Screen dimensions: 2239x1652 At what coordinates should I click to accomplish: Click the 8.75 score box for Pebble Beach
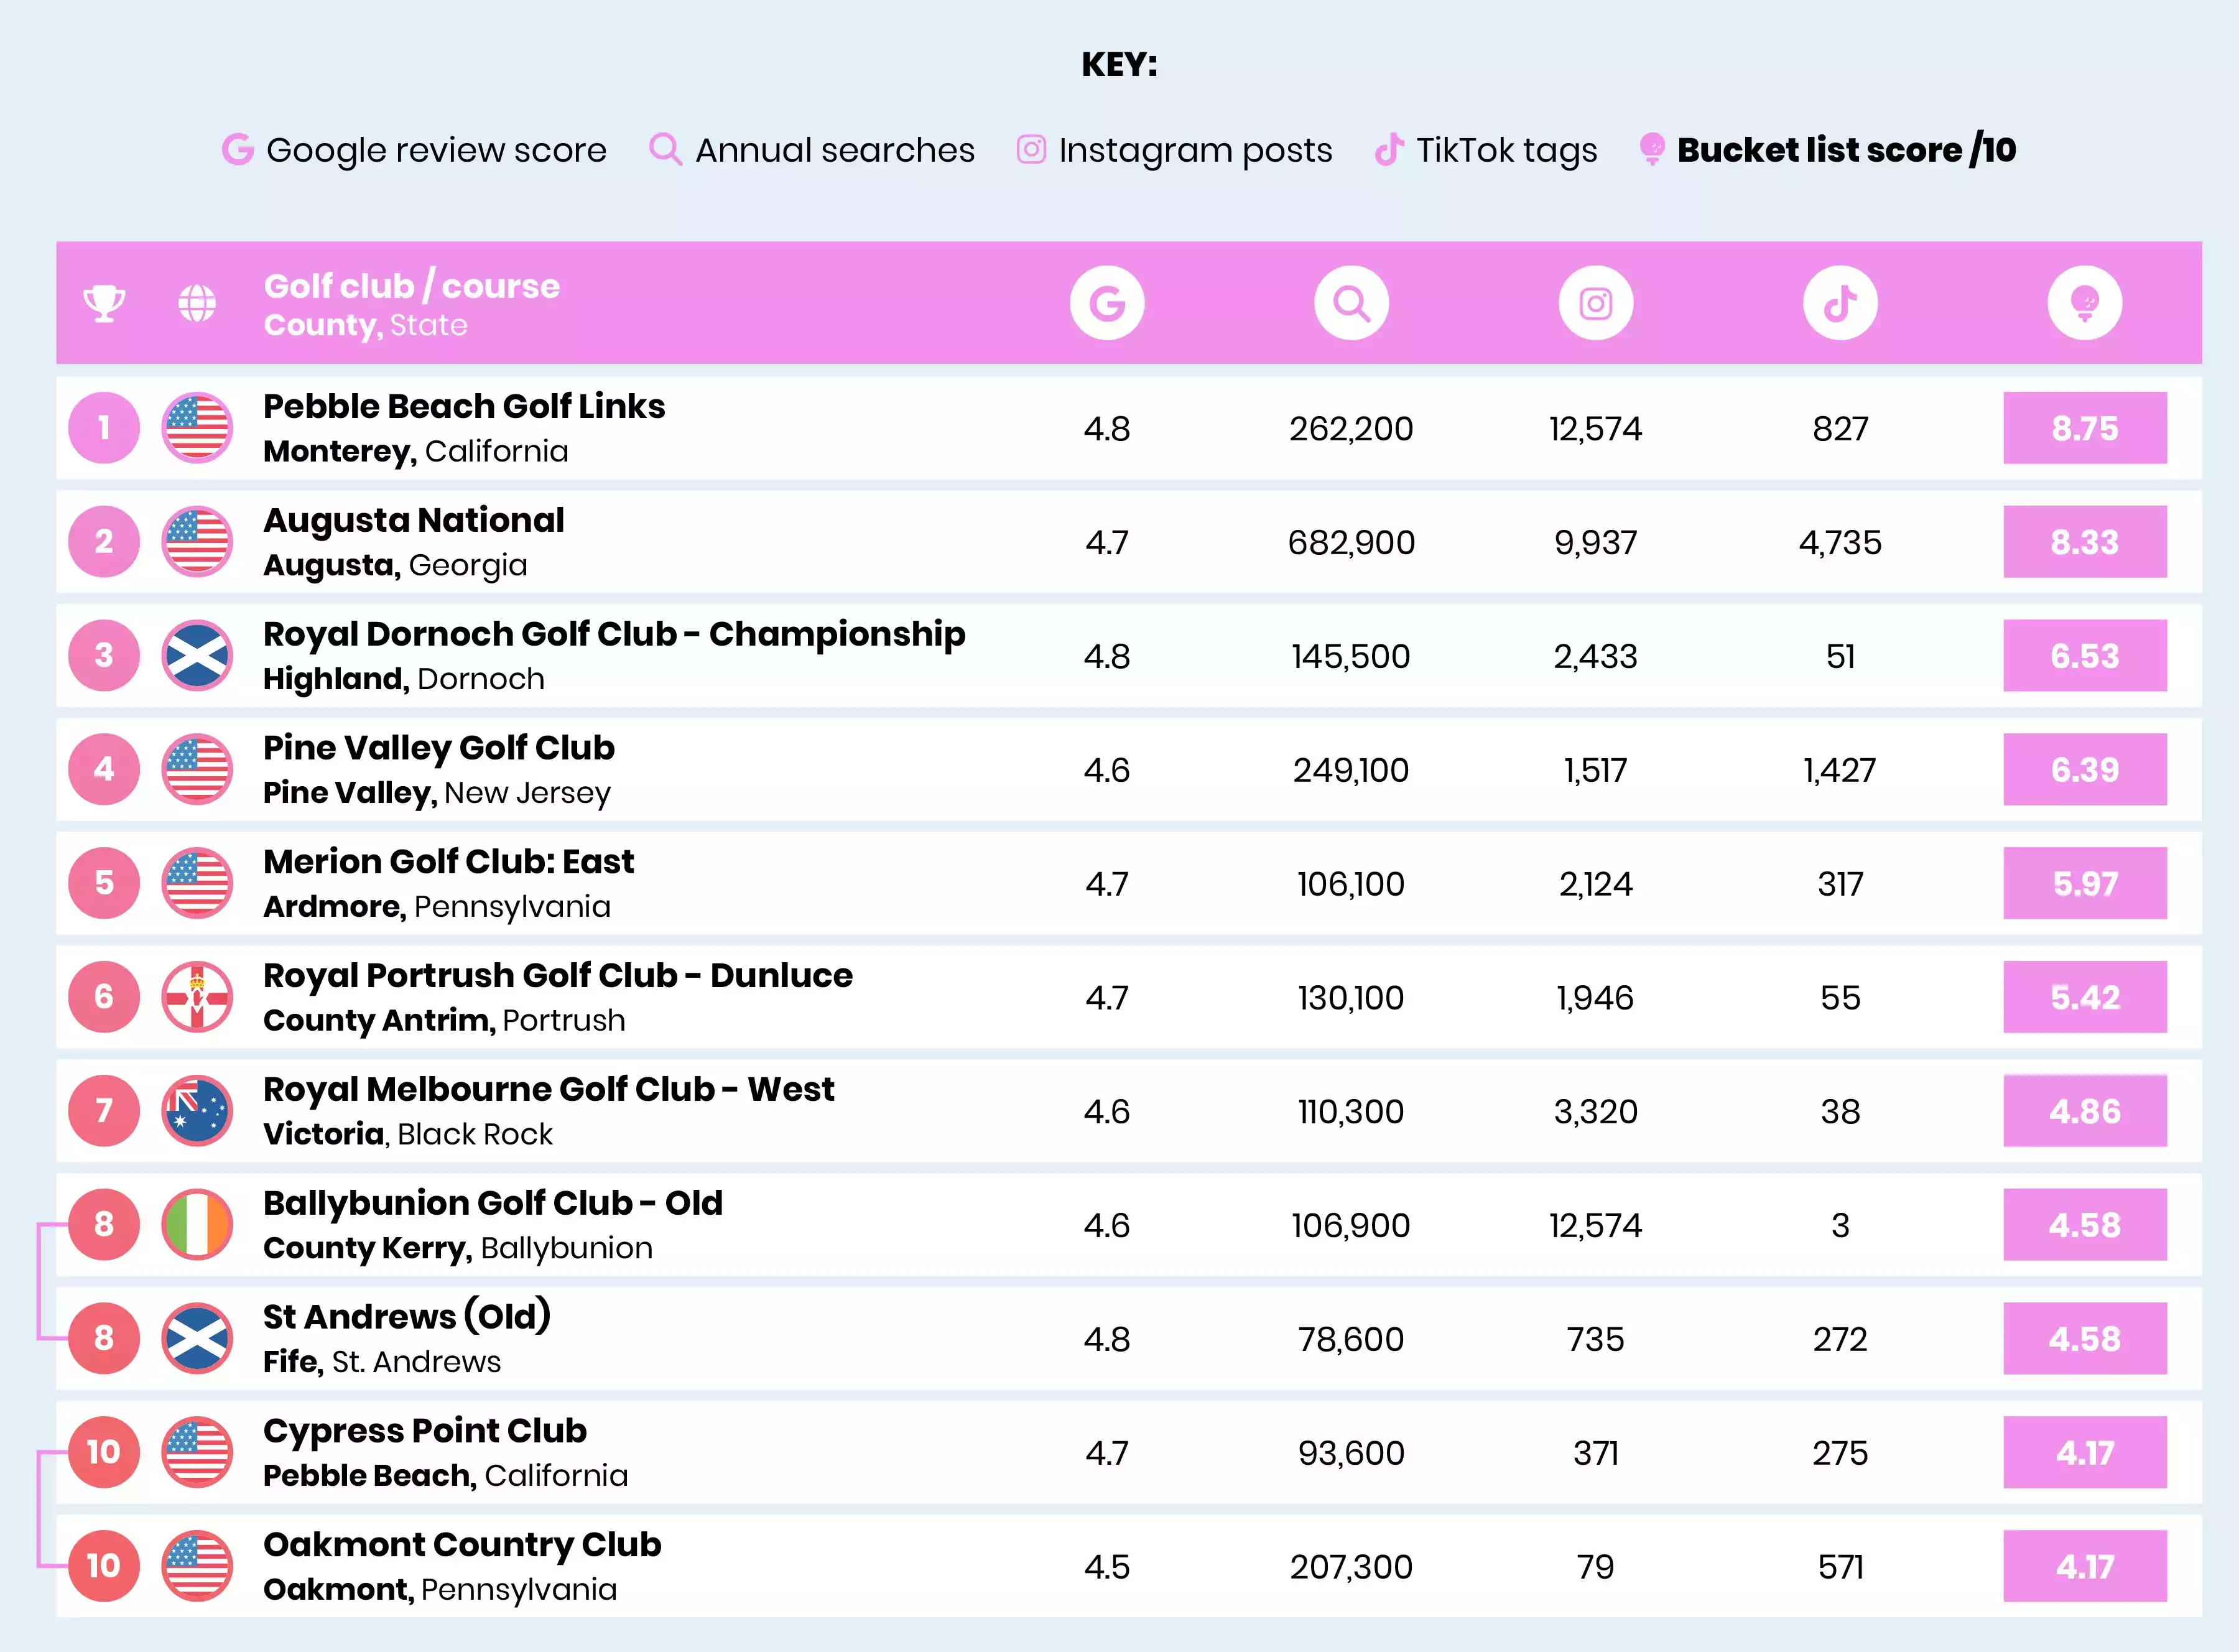click(2085, 428)
